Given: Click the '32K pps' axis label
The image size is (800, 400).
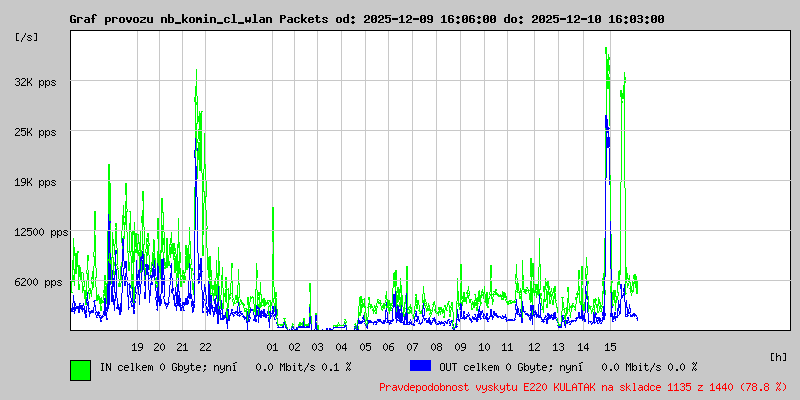Looking at the screenshot, I should [36, 82].
